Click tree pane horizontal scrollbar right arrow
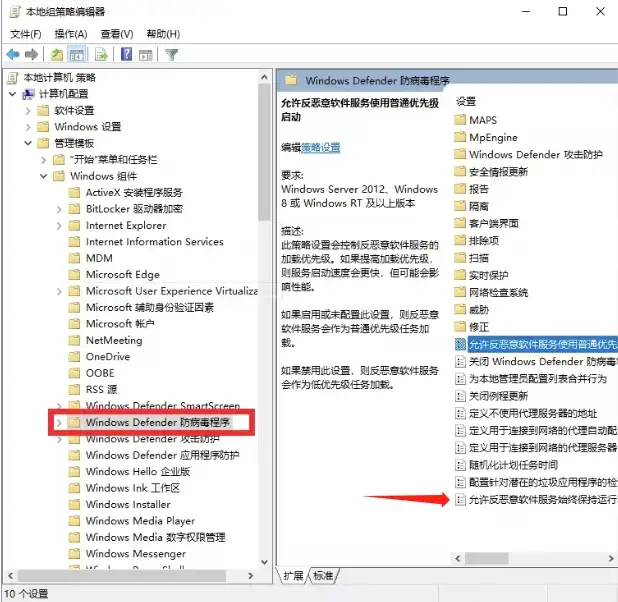618x602 pixels. click(250, 576)
